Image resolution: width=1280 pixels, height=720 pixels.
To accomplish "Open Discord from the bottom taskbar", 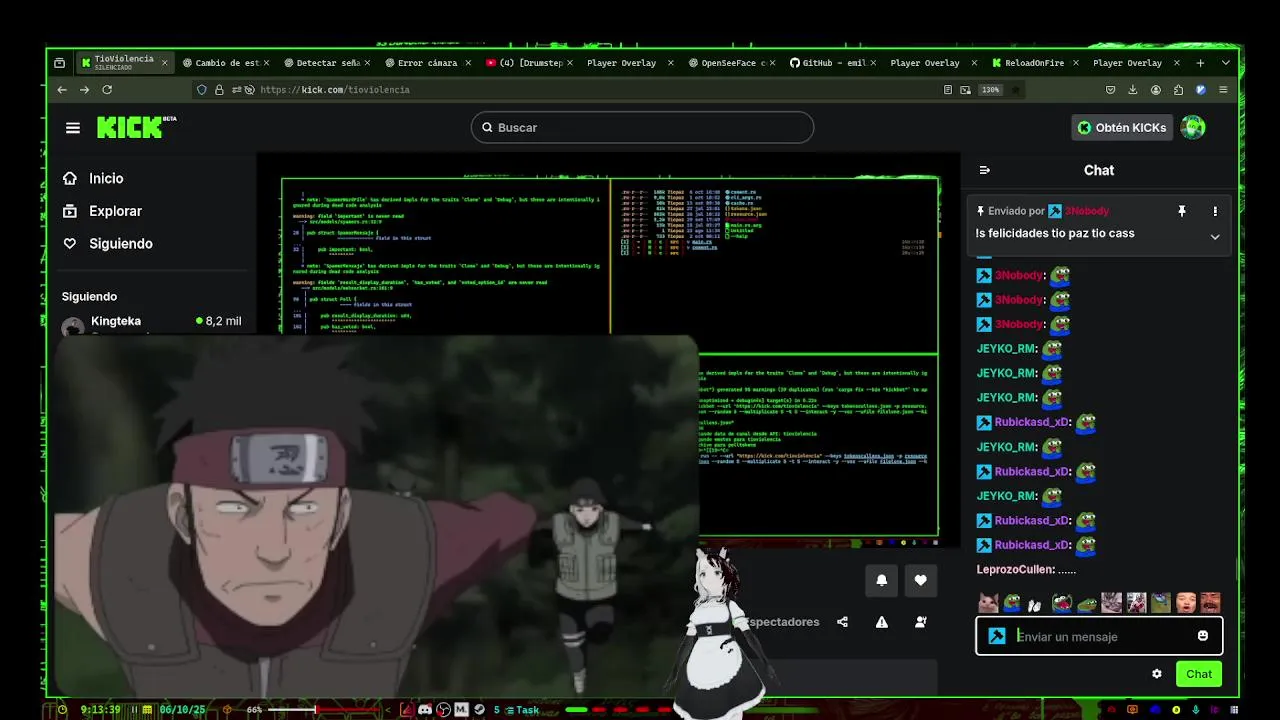I will click(x=425, y=710).
